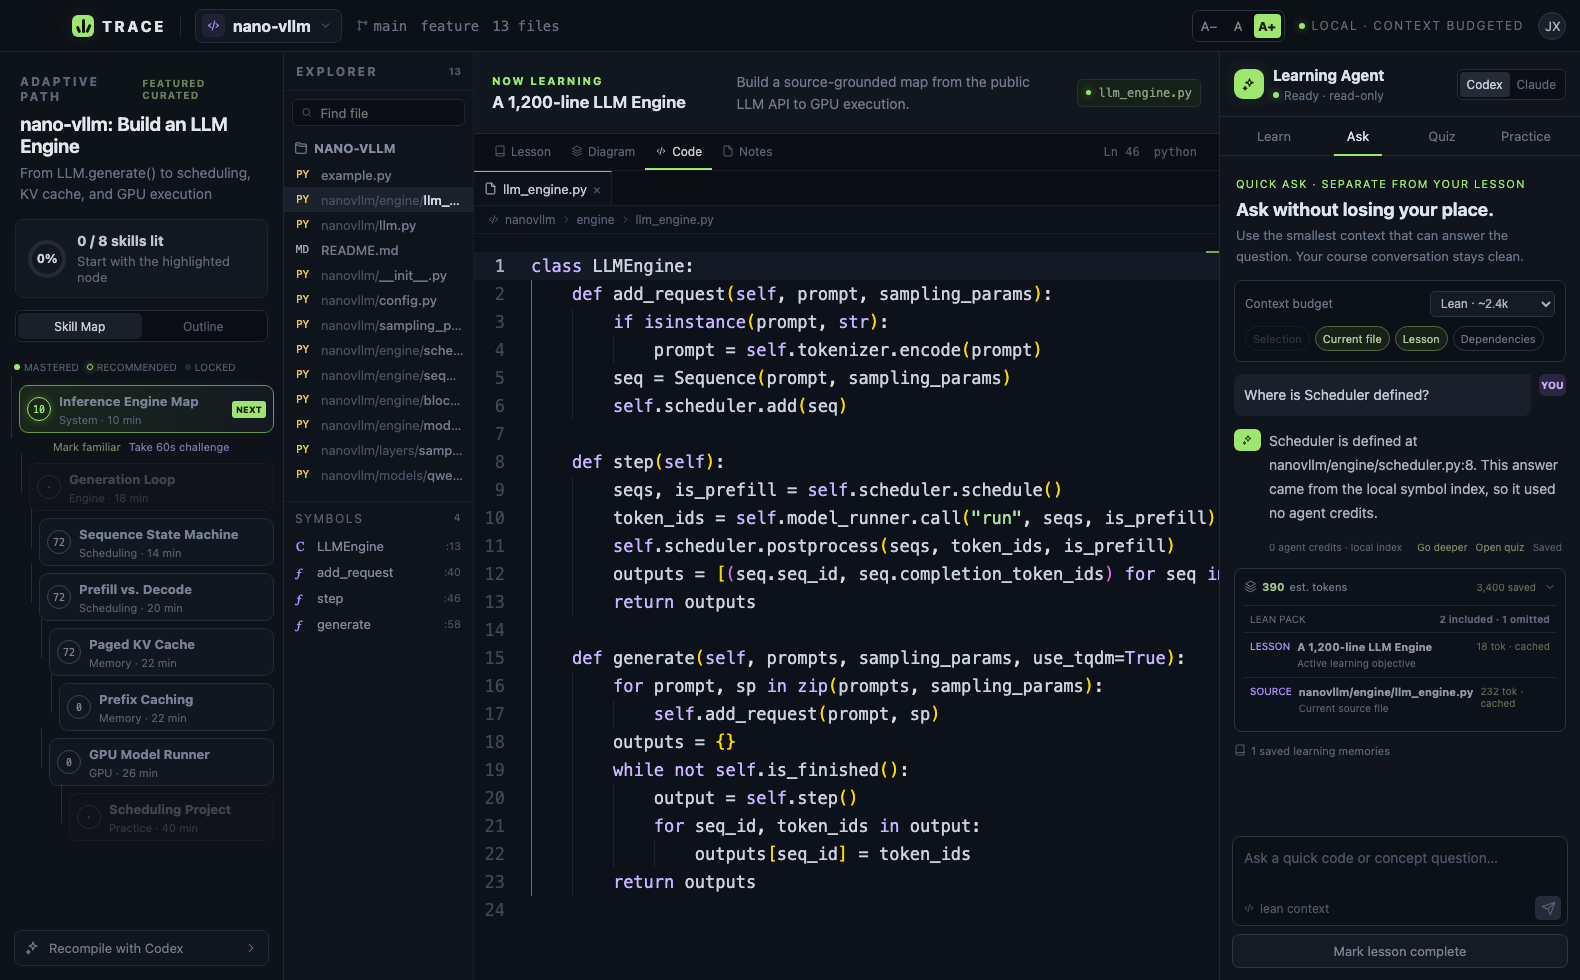Open the GPU Model Runner node
Screen dimensions: 1580x980
[x=161, y=763]
